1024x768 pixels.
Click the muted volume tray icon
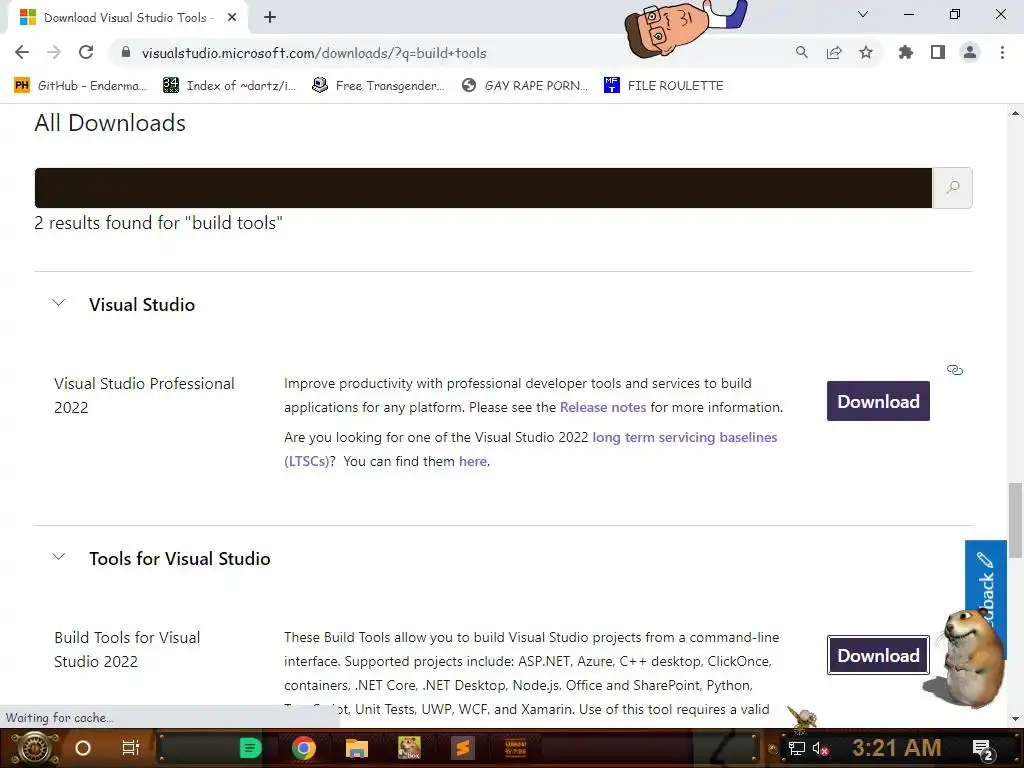coord(820,749)
